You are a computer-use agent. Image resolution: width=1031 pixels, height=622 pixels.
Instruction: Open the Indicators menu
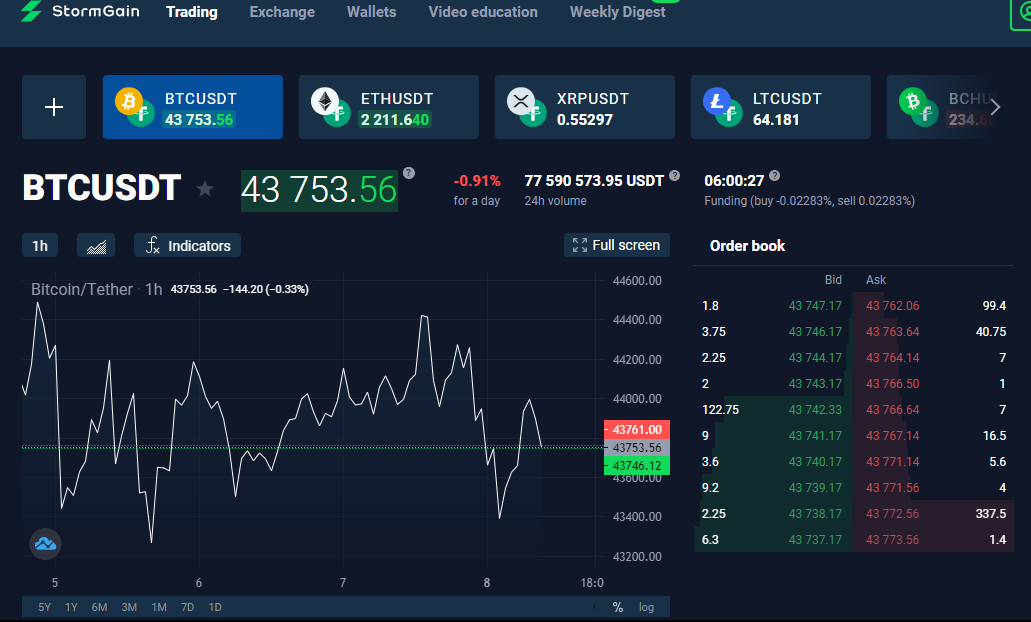(x=187, y=245)
